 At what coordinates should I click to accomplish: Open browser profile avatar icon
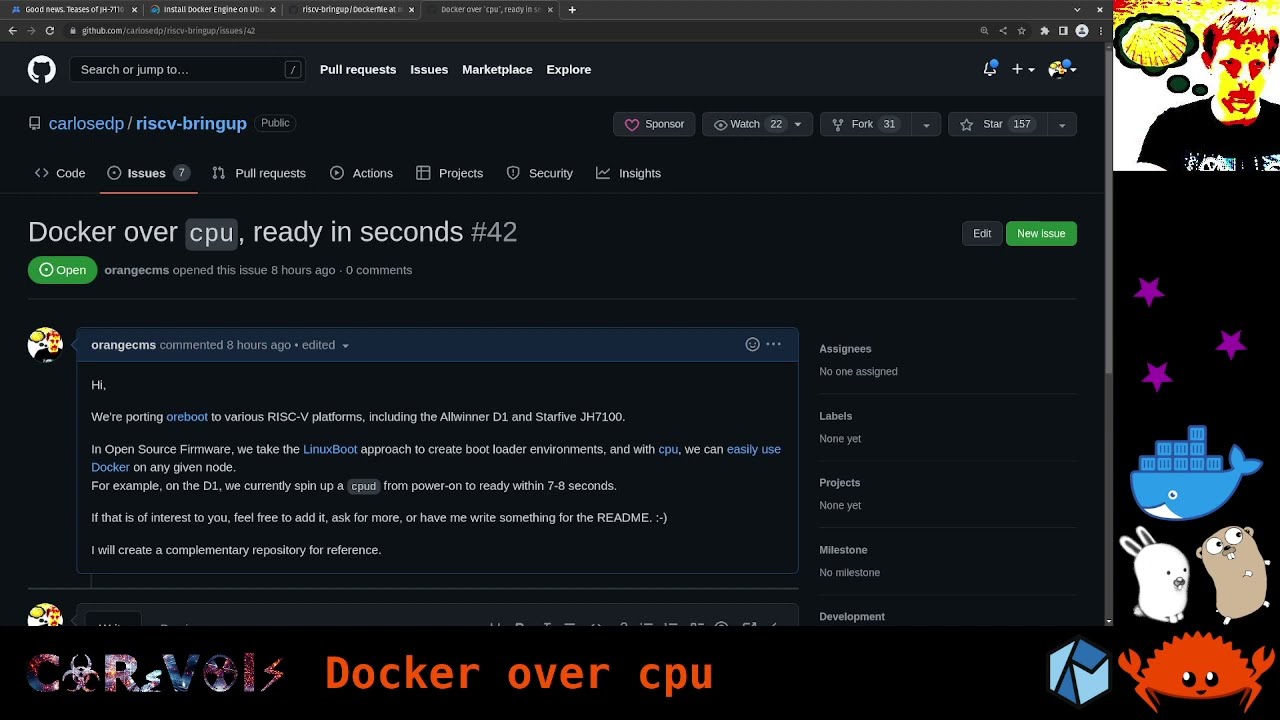(1081, 31)
